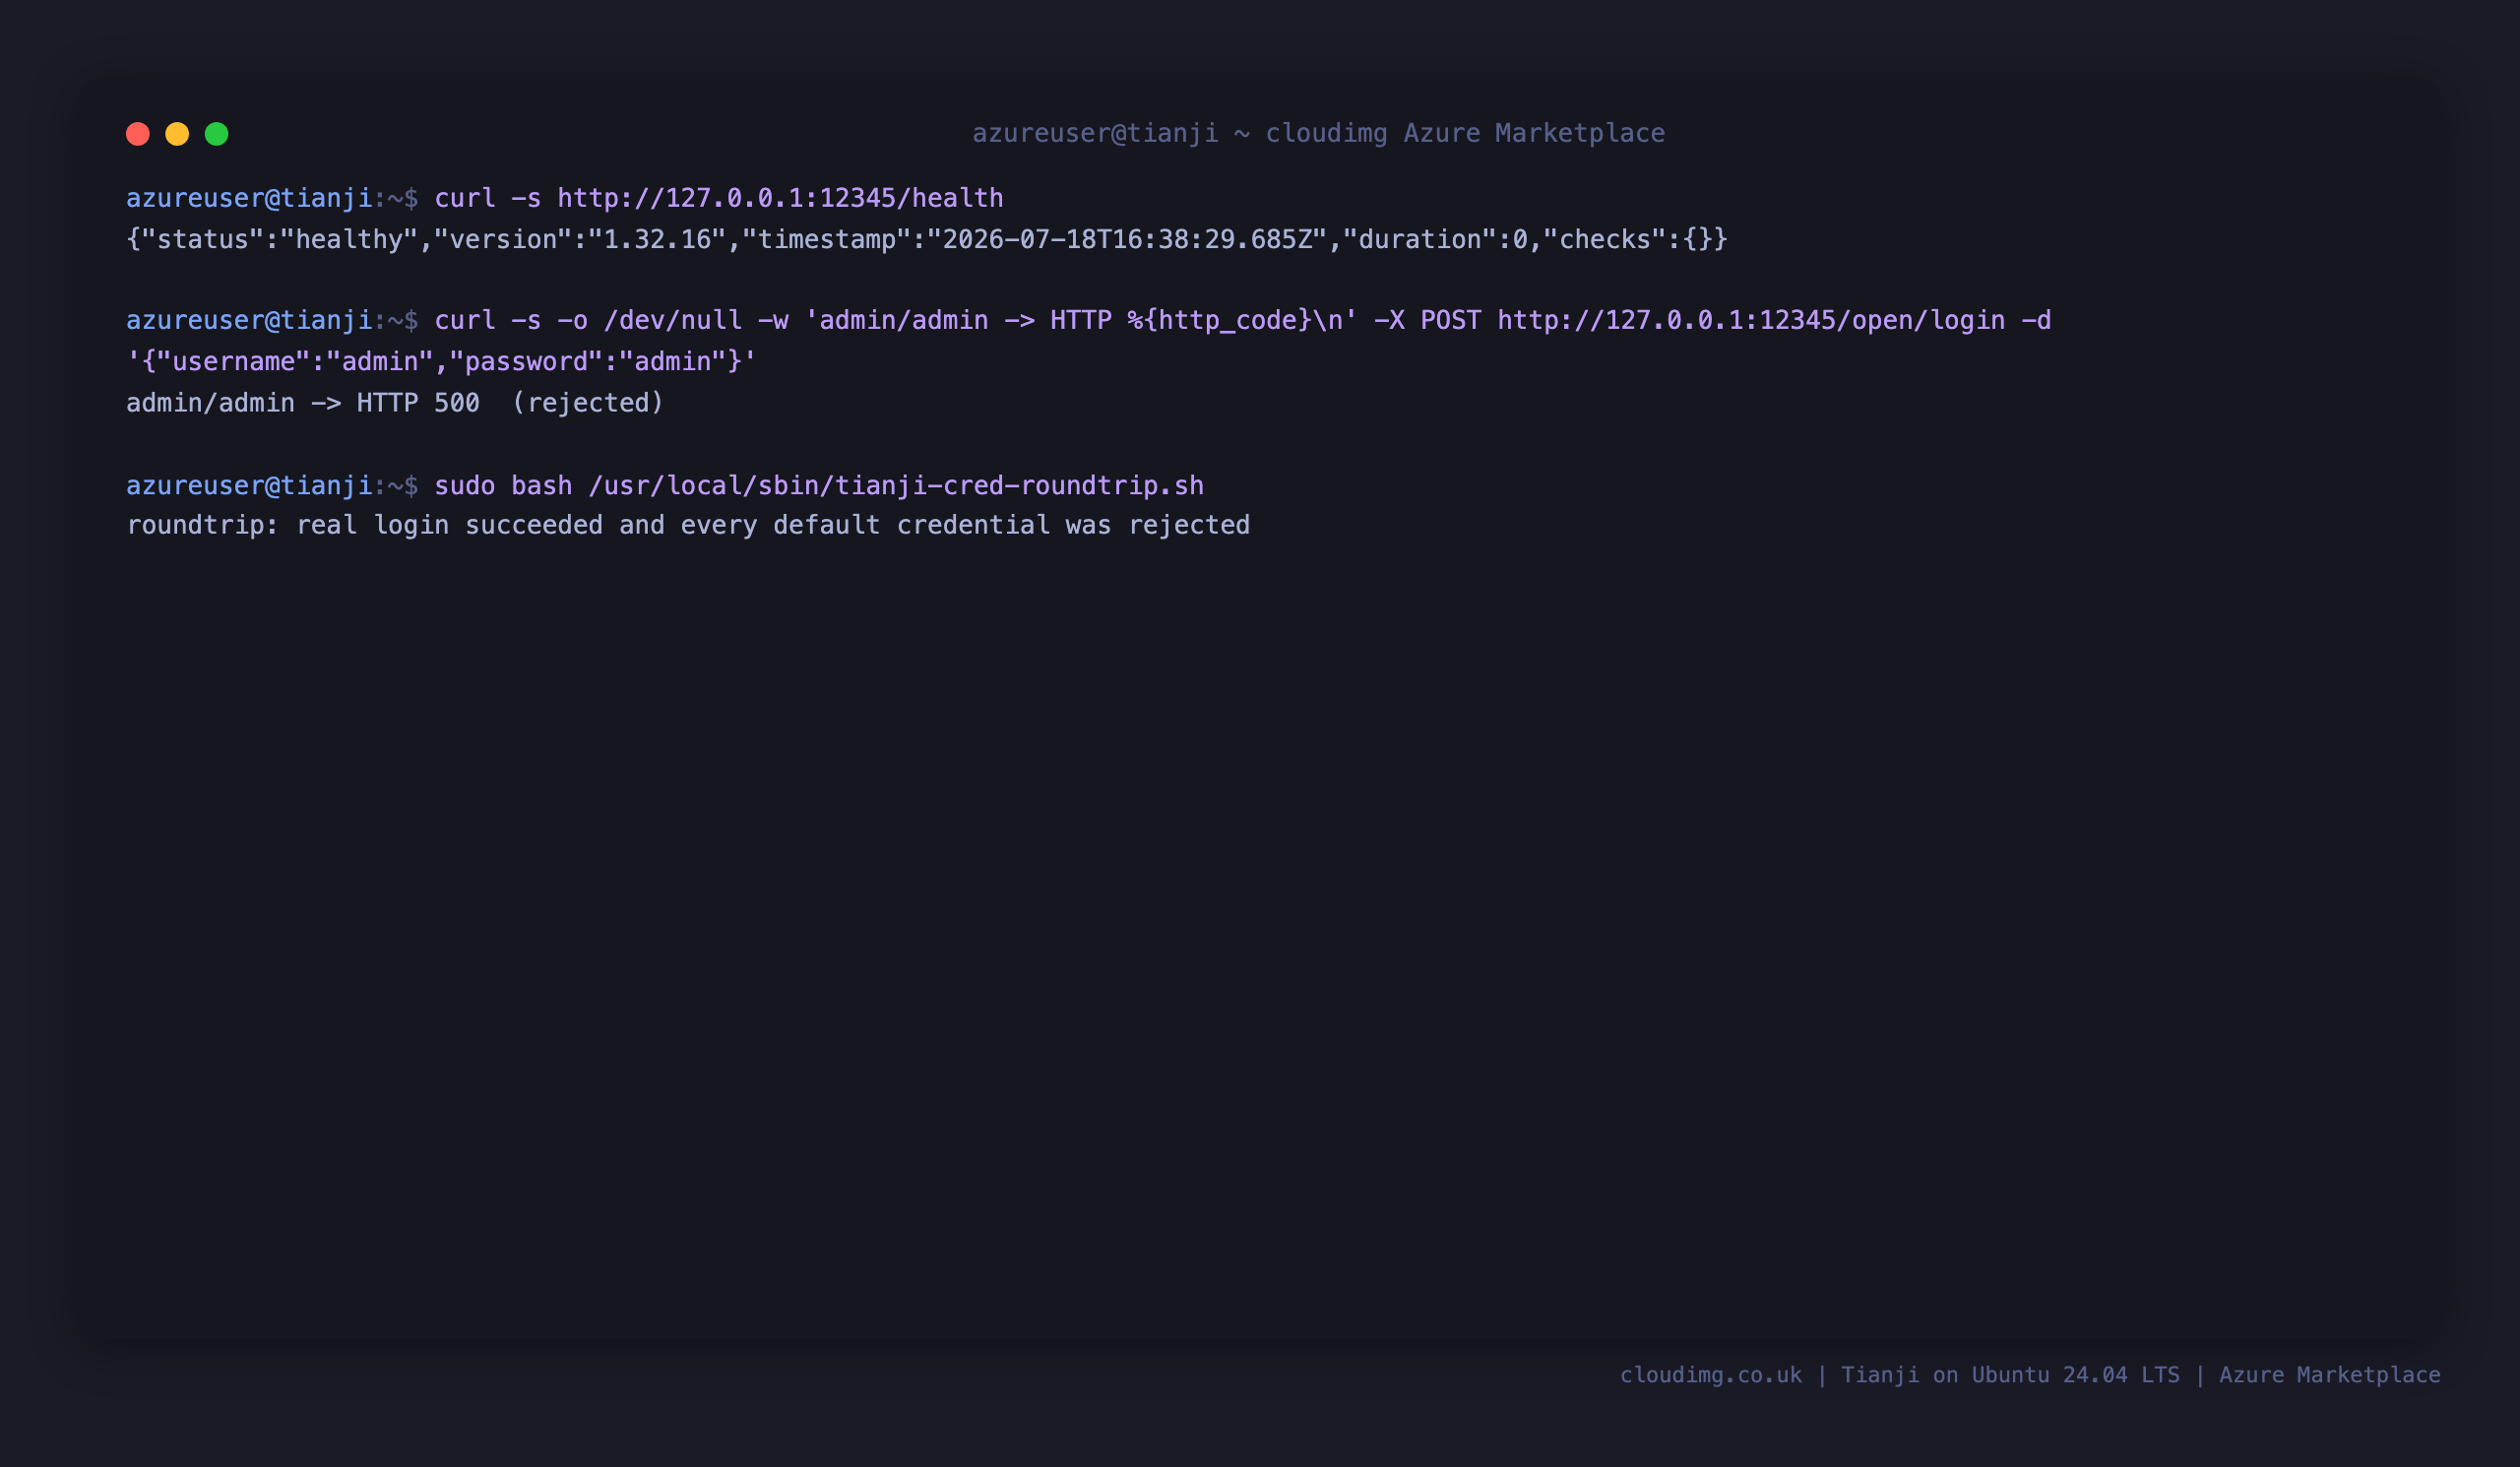Image resolution: width=2520 pixels, height=1467 pixels.
Task: Click the footer text 'cloudimg.co.uk | Tianji on Ubuntu 24.04 LTS'
Action: [1899, 1375]
